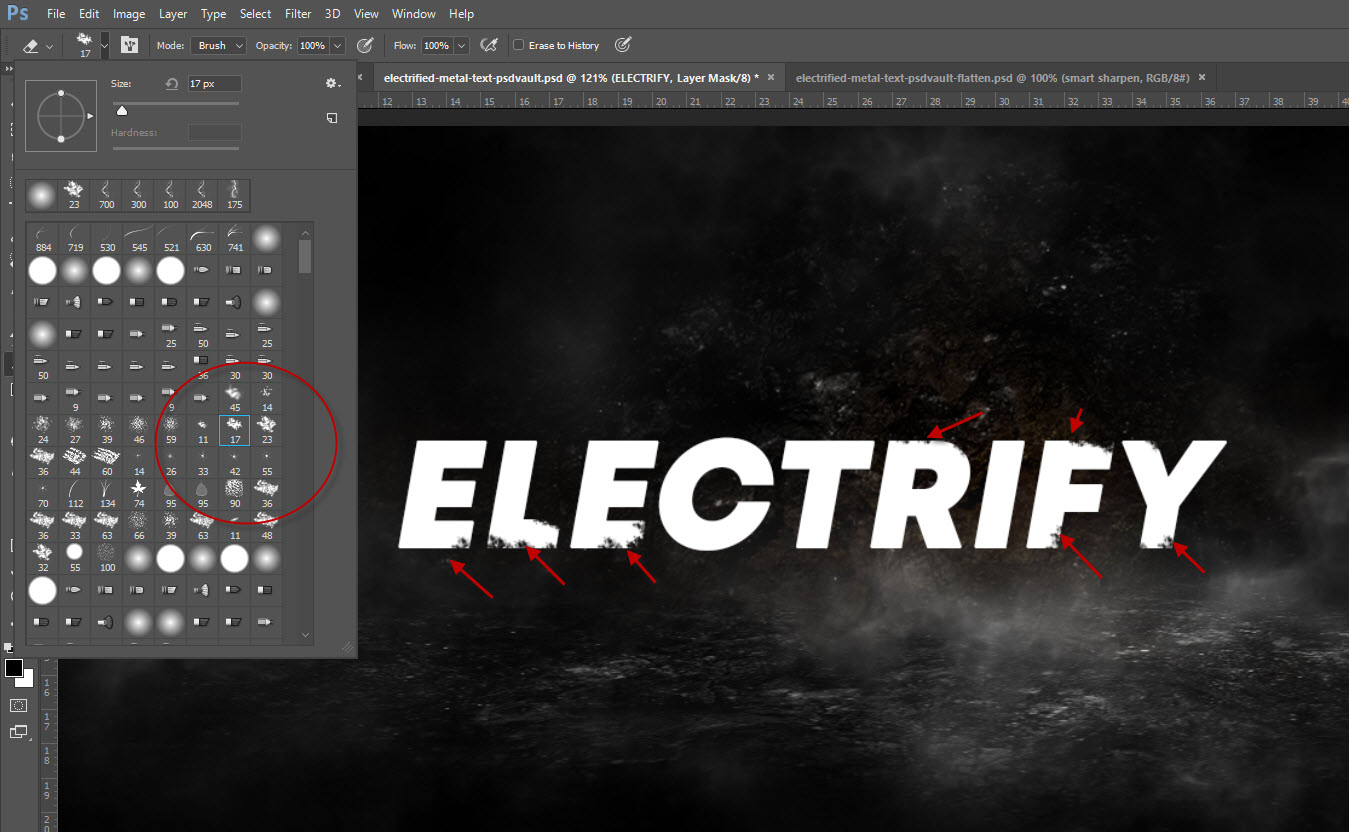Toggle the Brush Settings panel icon
The height and width of the screenshot is (832, 1349).
(129, 45)
